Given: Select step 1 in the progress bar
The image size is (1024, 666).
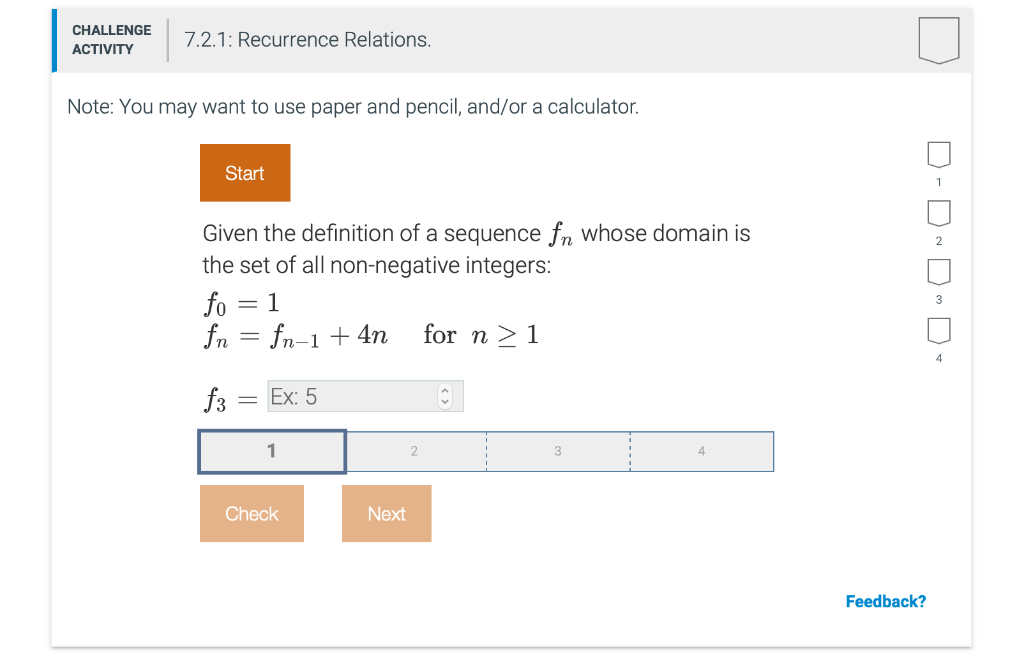Looking at the screenshot, I should tap(271, 451).
